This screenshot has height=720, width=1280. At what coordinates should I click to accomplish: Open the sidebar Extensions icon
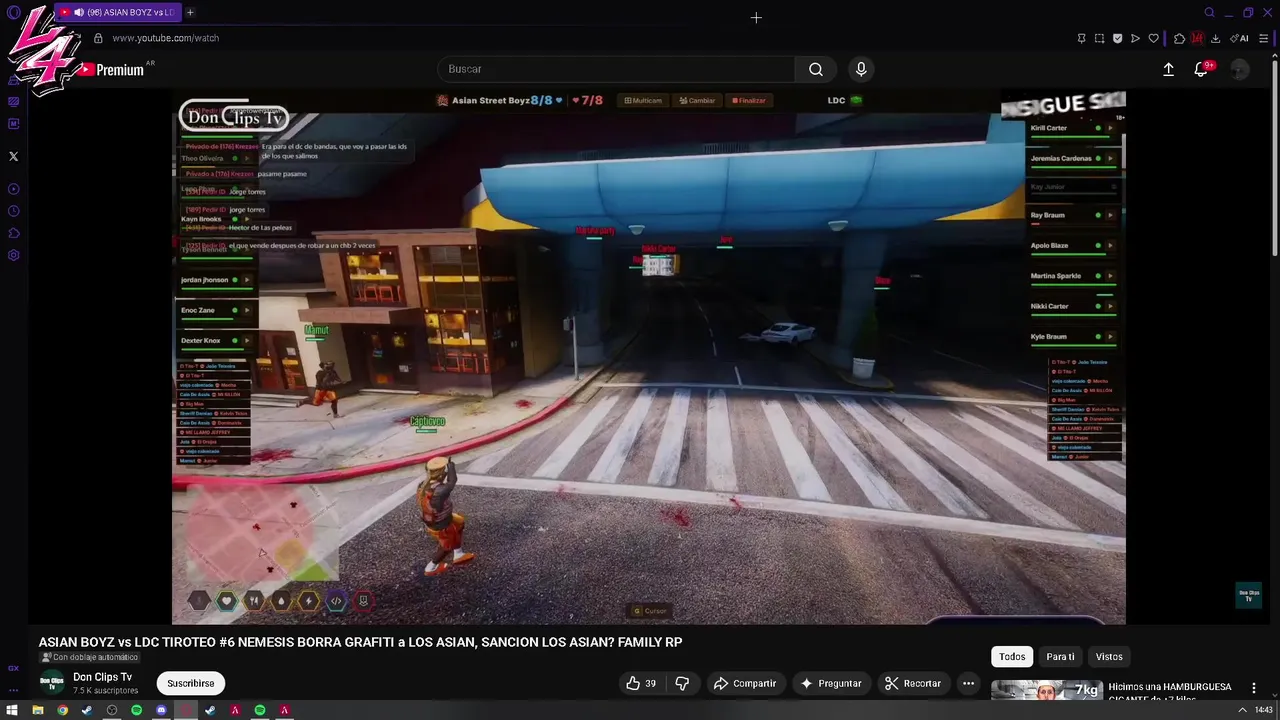[14, 233]
